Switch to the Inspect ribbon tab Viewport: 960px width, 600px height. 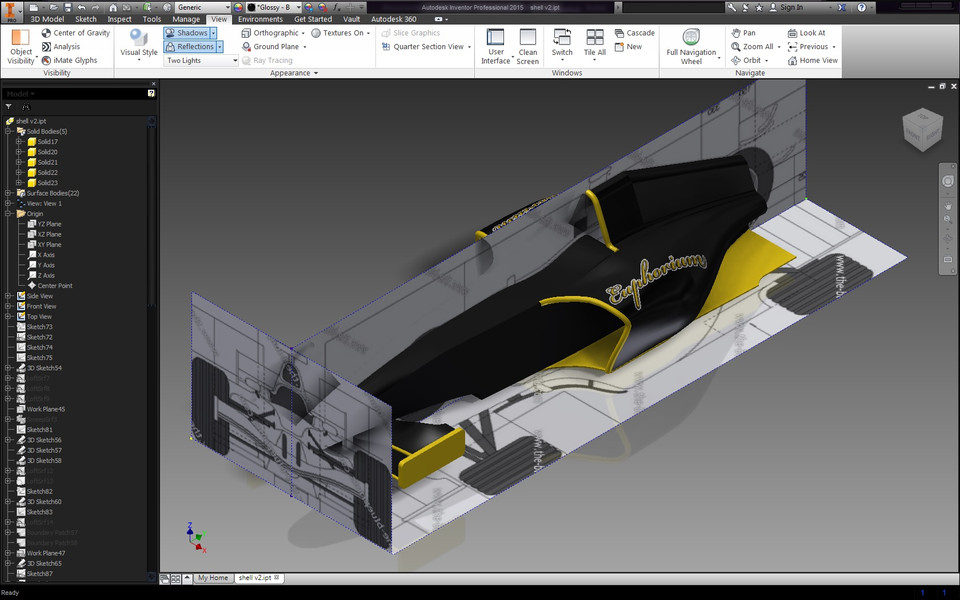[120, 17]
